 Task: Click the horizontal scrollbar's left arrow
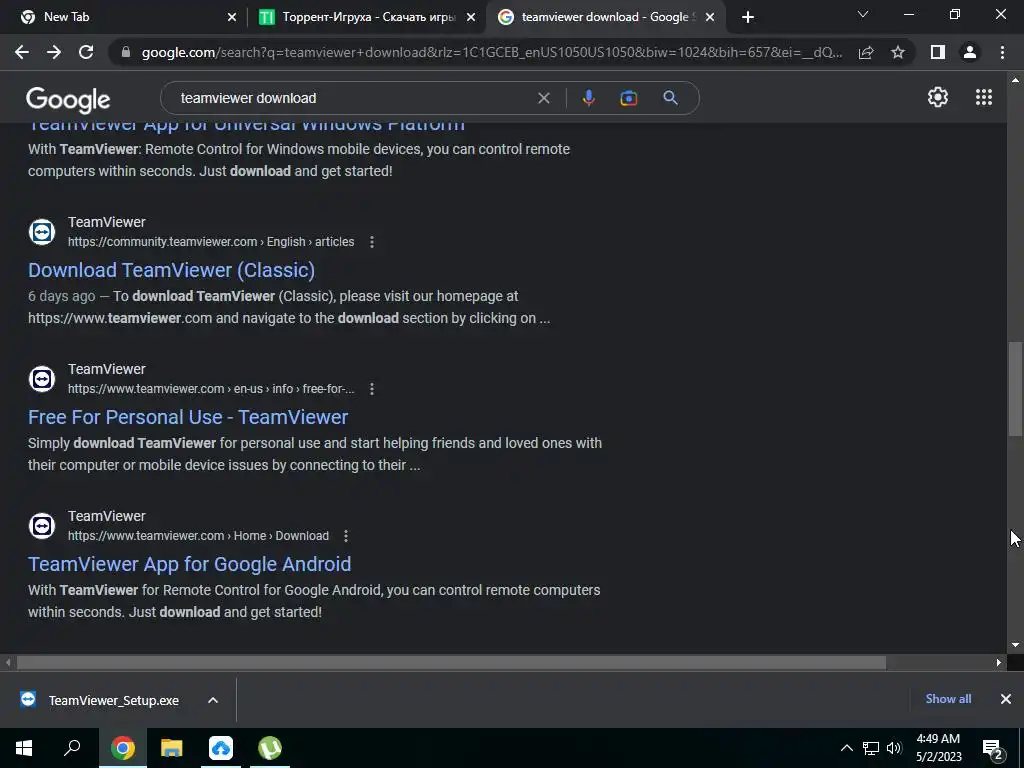tap(8, 662)
